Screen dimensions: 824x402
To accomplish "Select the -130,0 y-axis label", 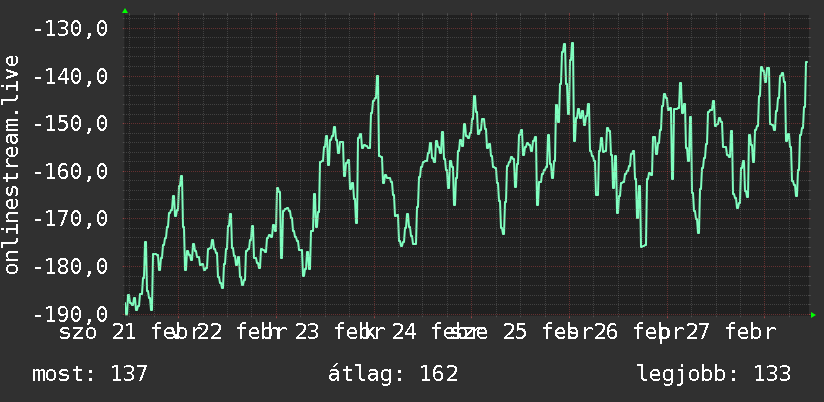I will 70,28.
